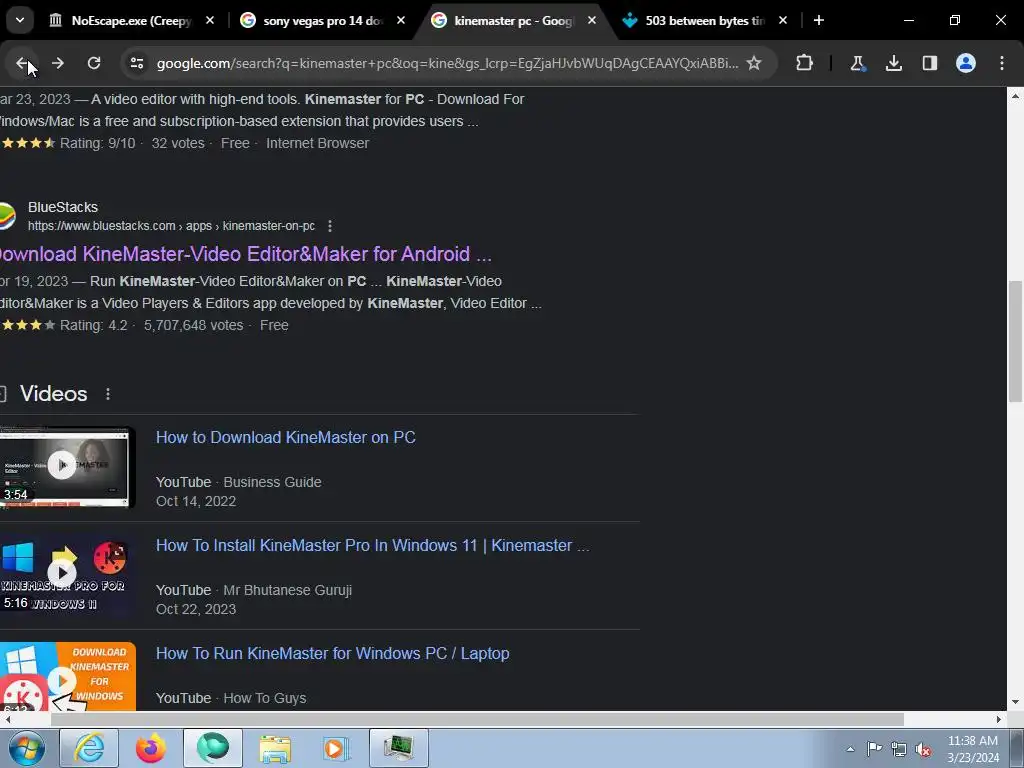Open the Chrome three-dot menu
This screenshot has height=768, width=1024.
click(1002, 63)
